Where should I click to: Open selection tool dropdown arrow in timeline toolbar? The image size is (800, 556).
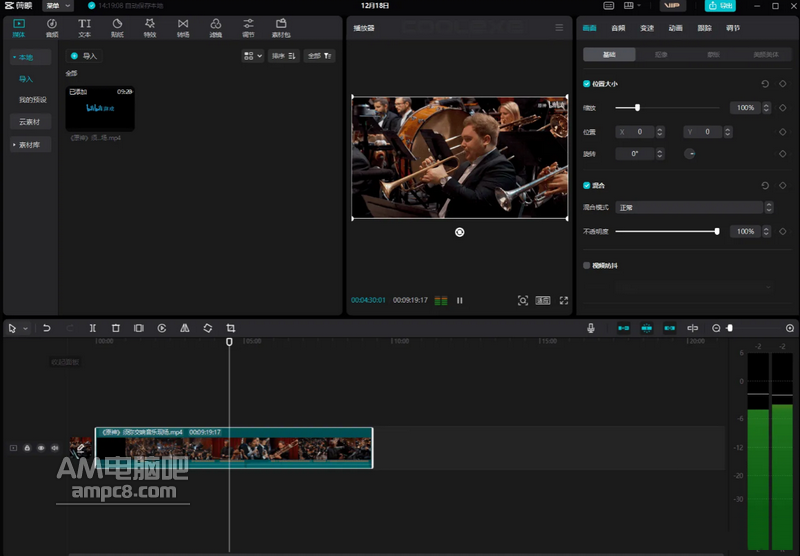click(x=26, y=328)
